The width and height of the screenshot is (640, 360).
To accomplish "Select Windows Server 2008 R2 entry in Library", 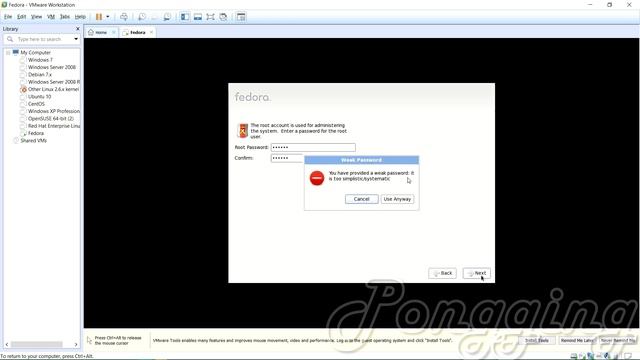I will tap(53, 82).
